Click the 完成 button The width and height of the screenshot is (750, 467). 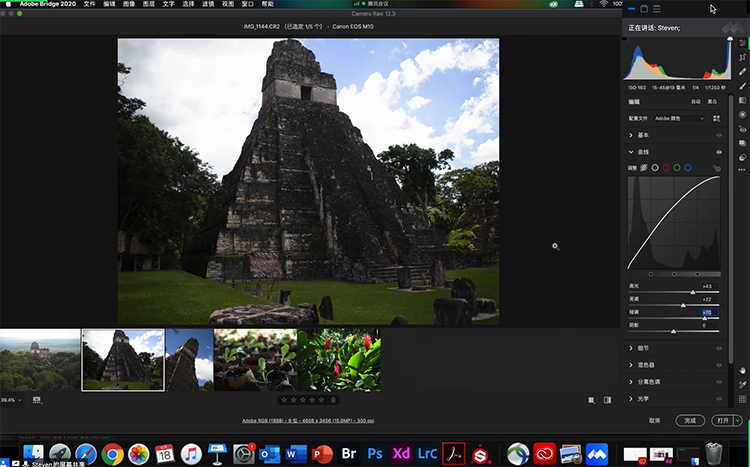coord(689,420)
